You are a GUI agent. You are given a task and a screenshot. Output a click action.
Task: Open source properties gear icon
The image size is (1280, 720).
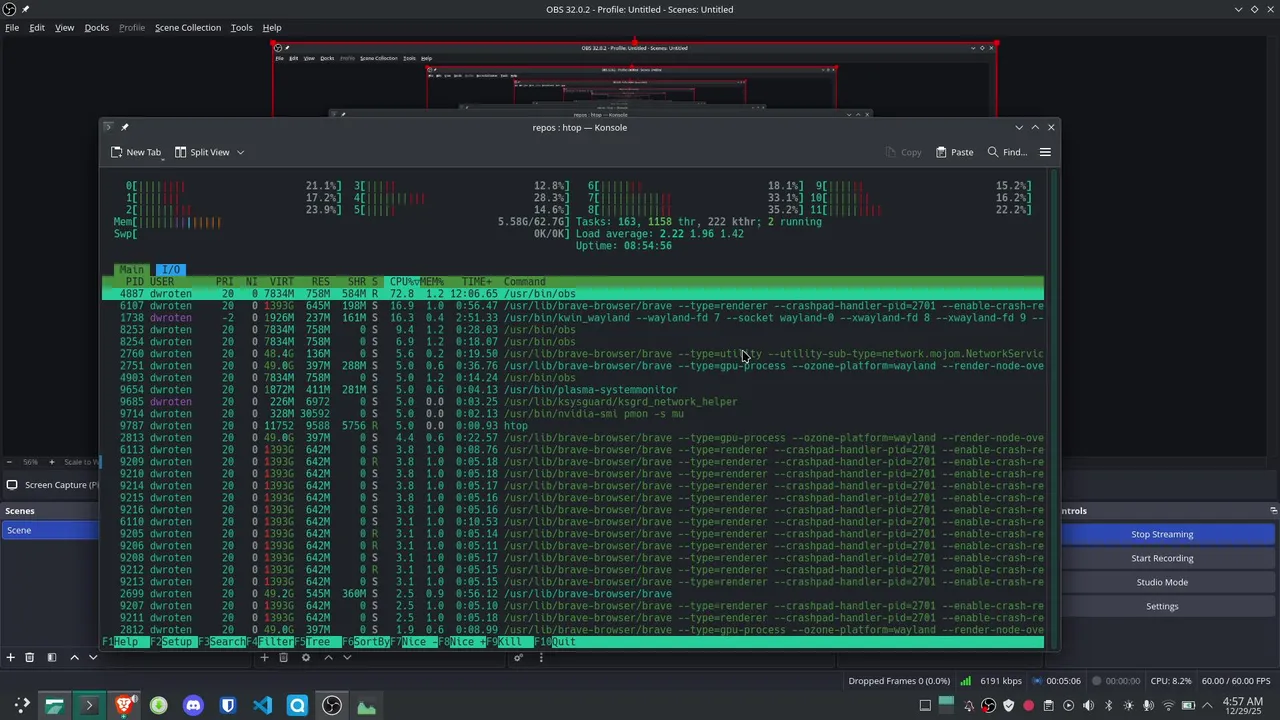tap(306, 657)
